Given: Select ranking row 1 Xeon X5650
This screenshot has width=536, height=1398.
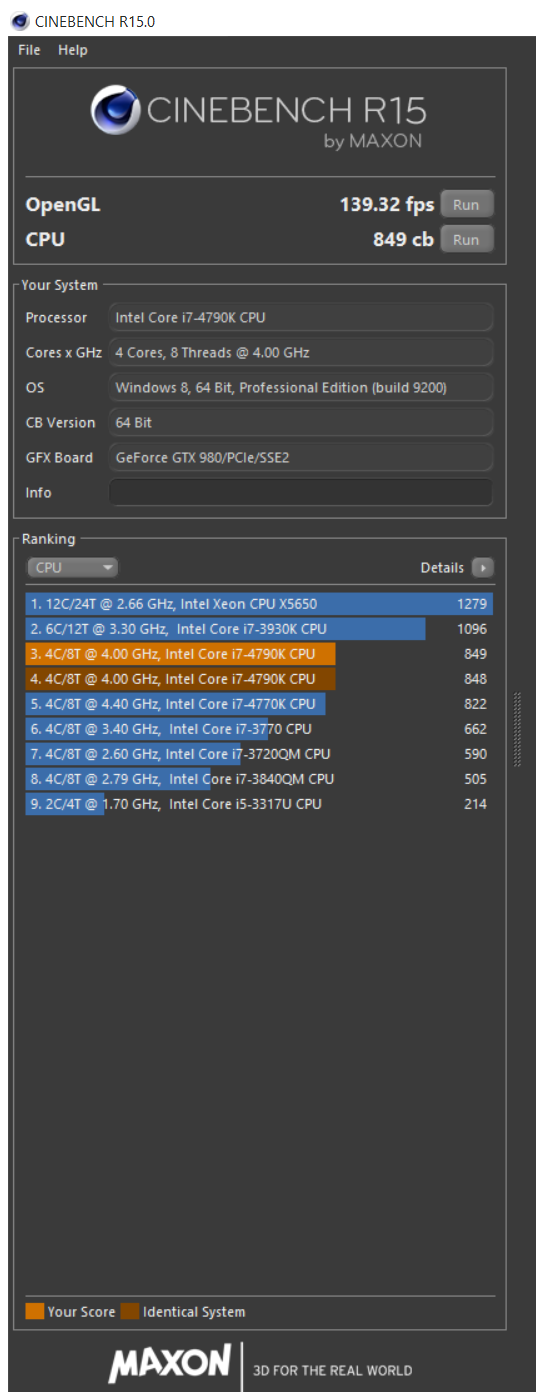Looking at the screenshot, I should [259, 604].
